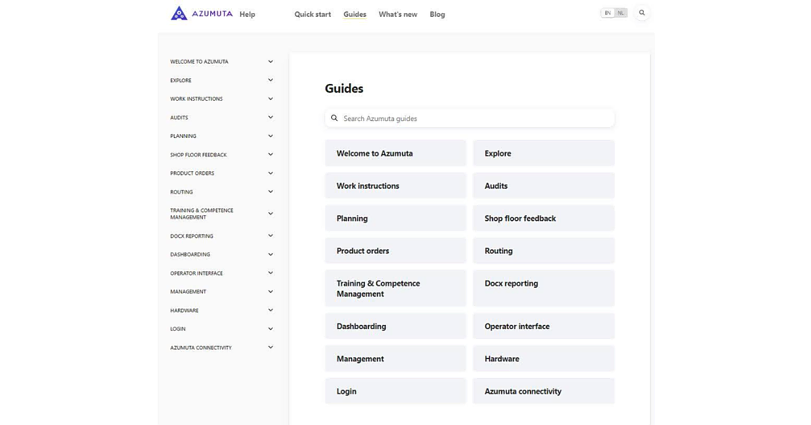Open the Planning guide card
811x425 pixels.
396,218
